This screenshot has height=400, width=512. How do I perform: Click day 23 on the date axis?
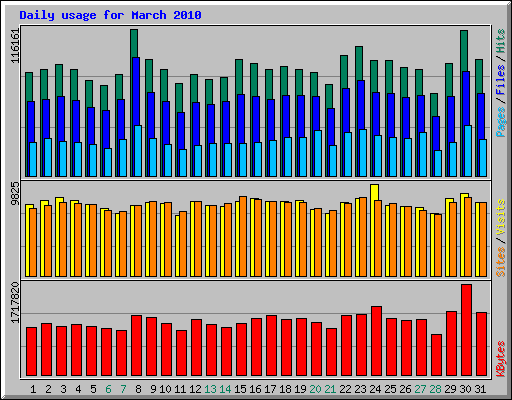360,389
